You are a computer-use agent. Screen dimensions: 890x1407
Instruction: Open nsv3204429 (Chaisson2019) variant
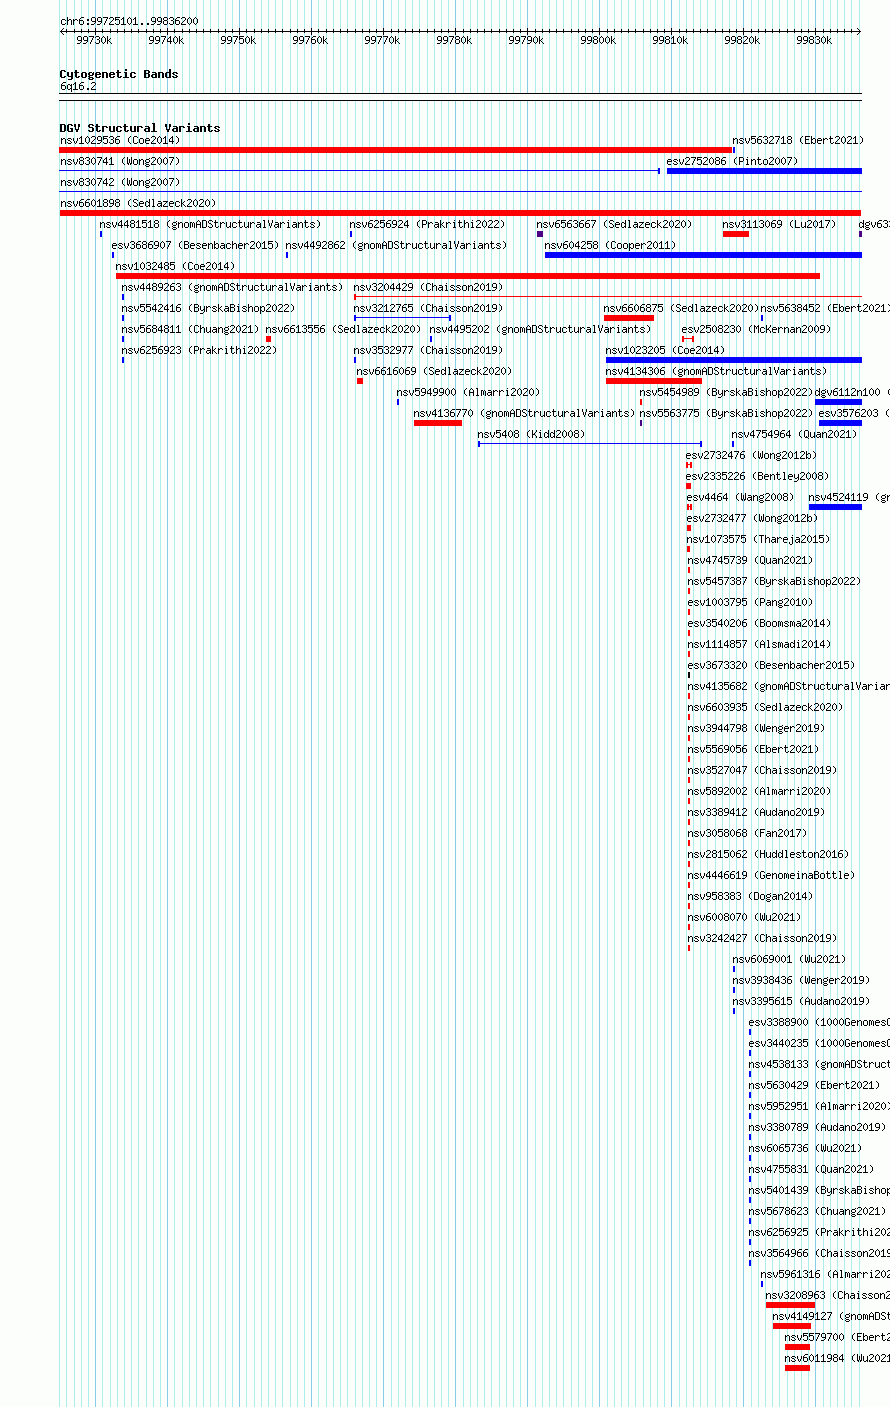(x=428, y=287)
